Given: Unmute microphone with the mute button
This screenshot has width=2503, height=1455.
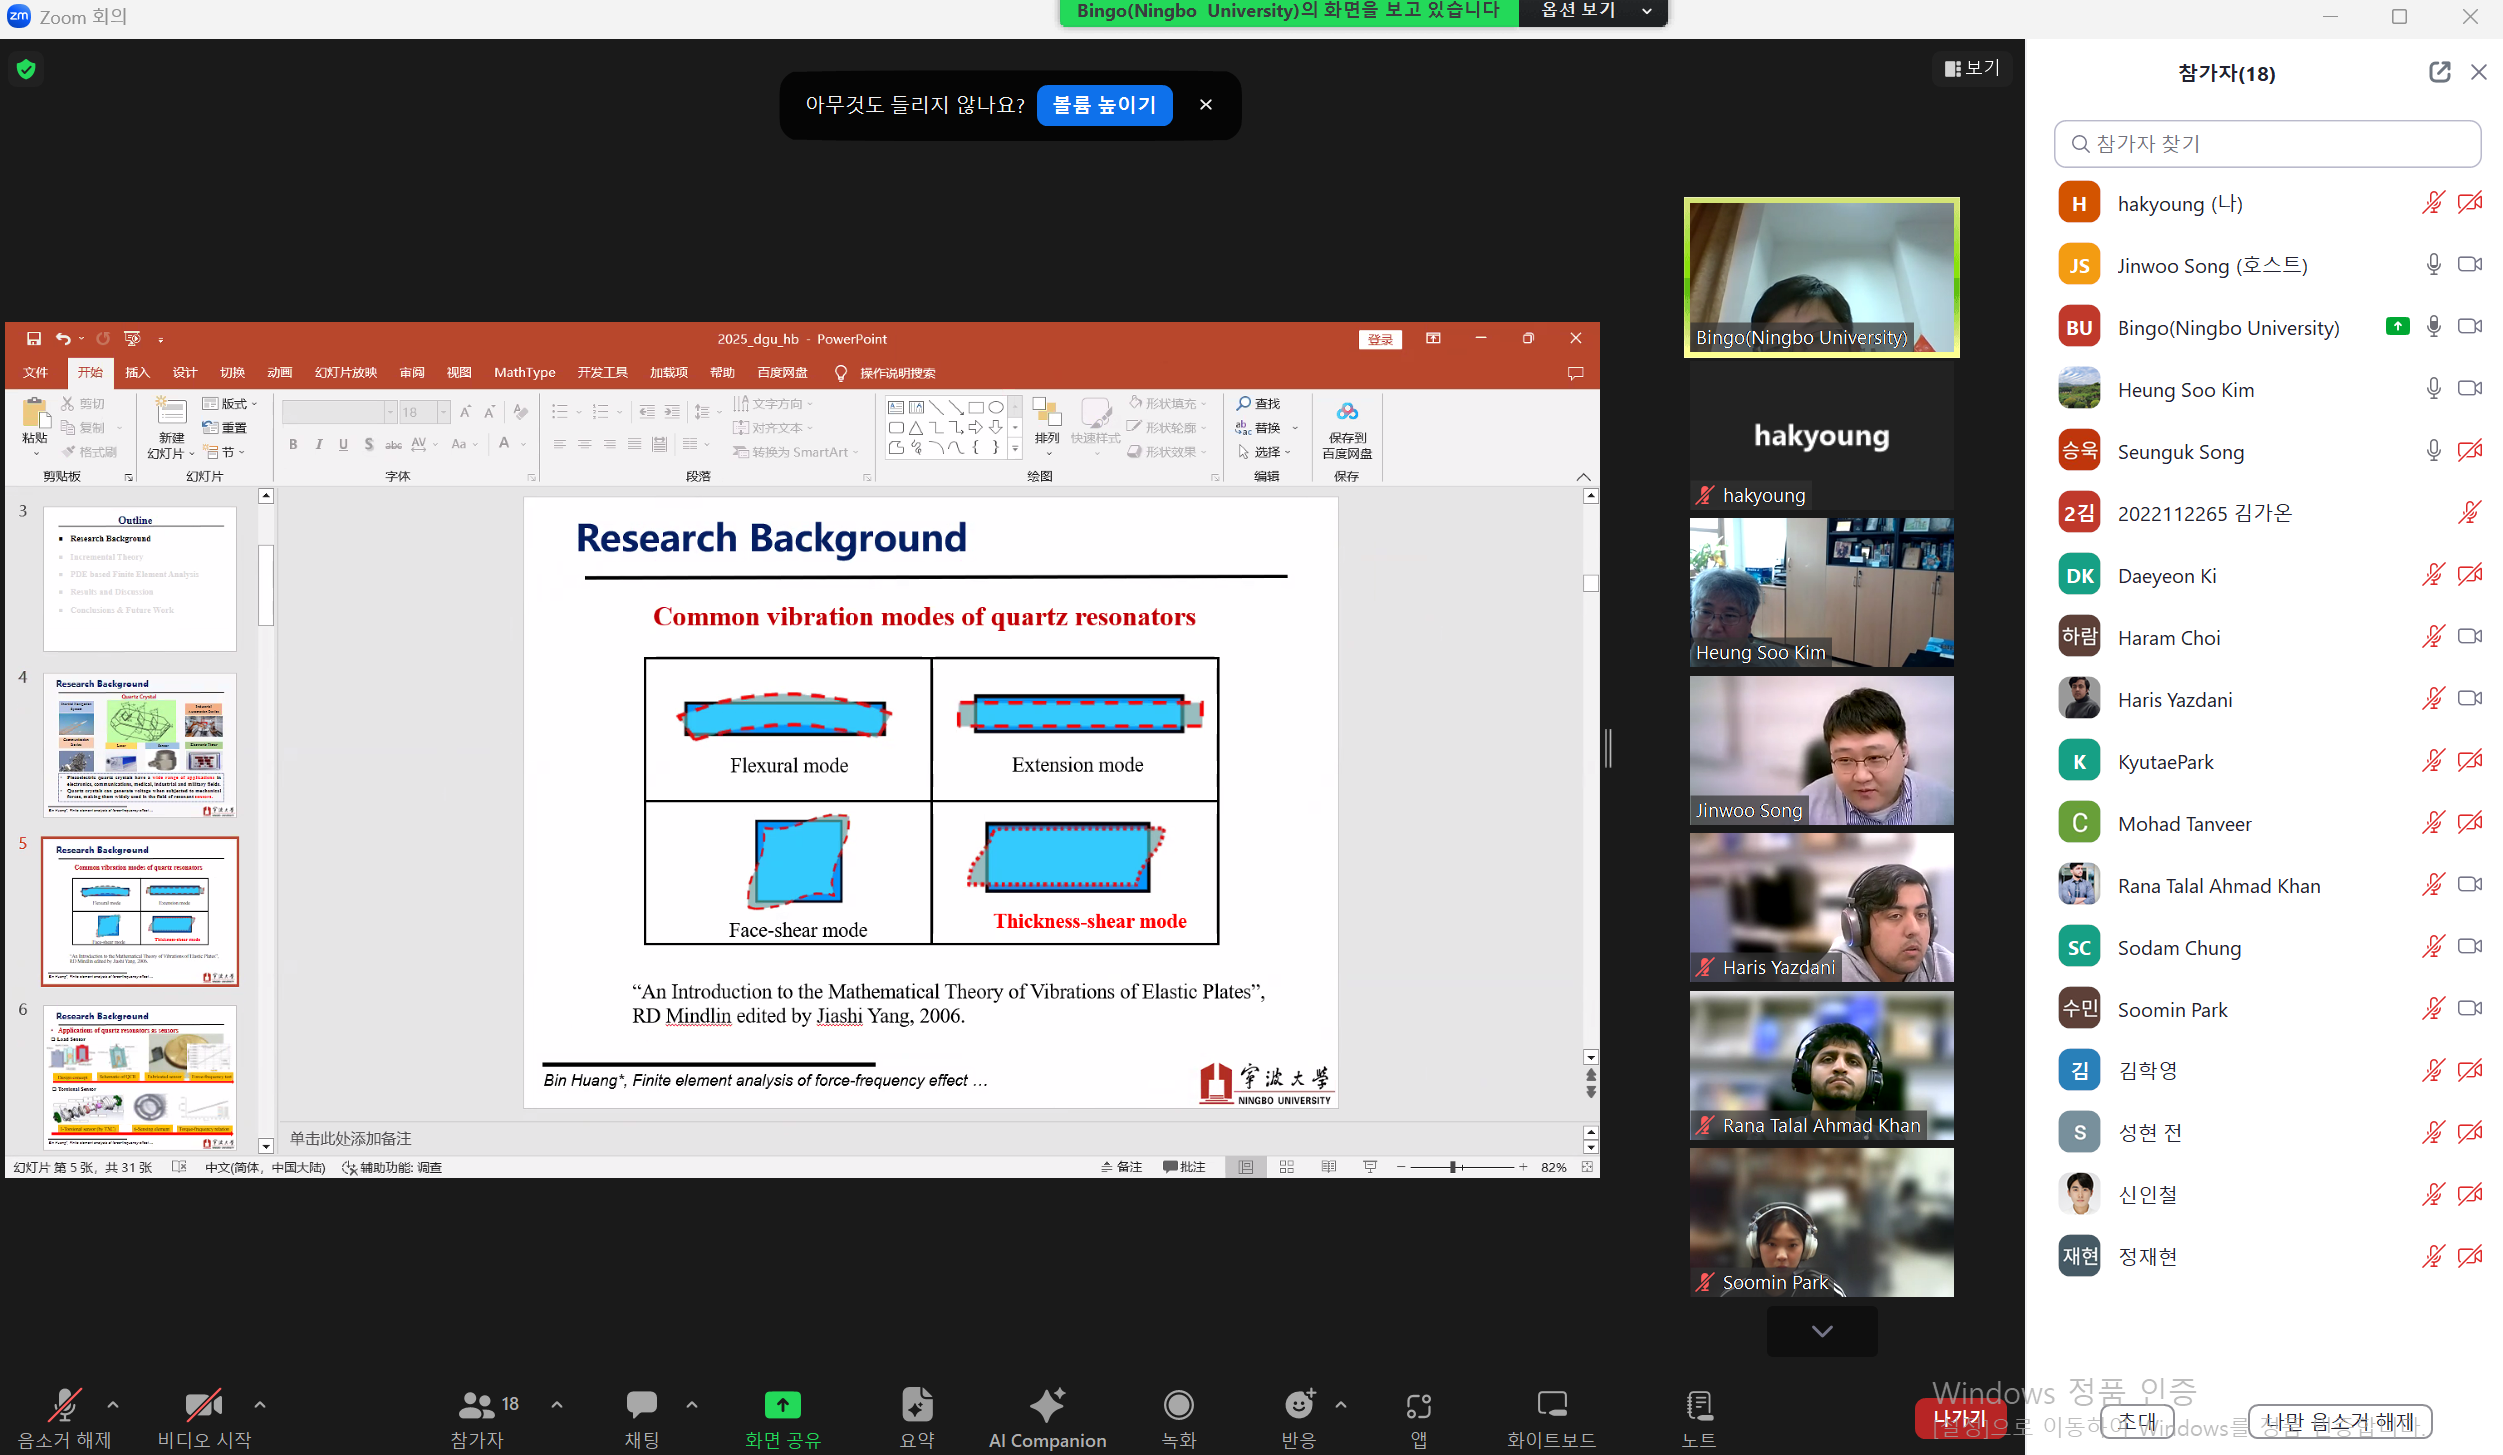Looking at the screenshot, I should coord(65,1417).
